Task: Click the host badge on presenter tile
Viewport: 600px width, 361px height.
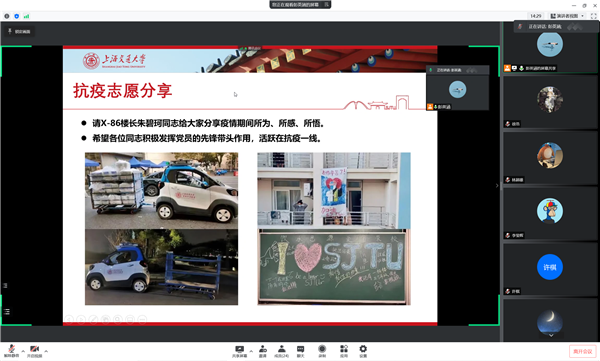Action: point(507,68)
